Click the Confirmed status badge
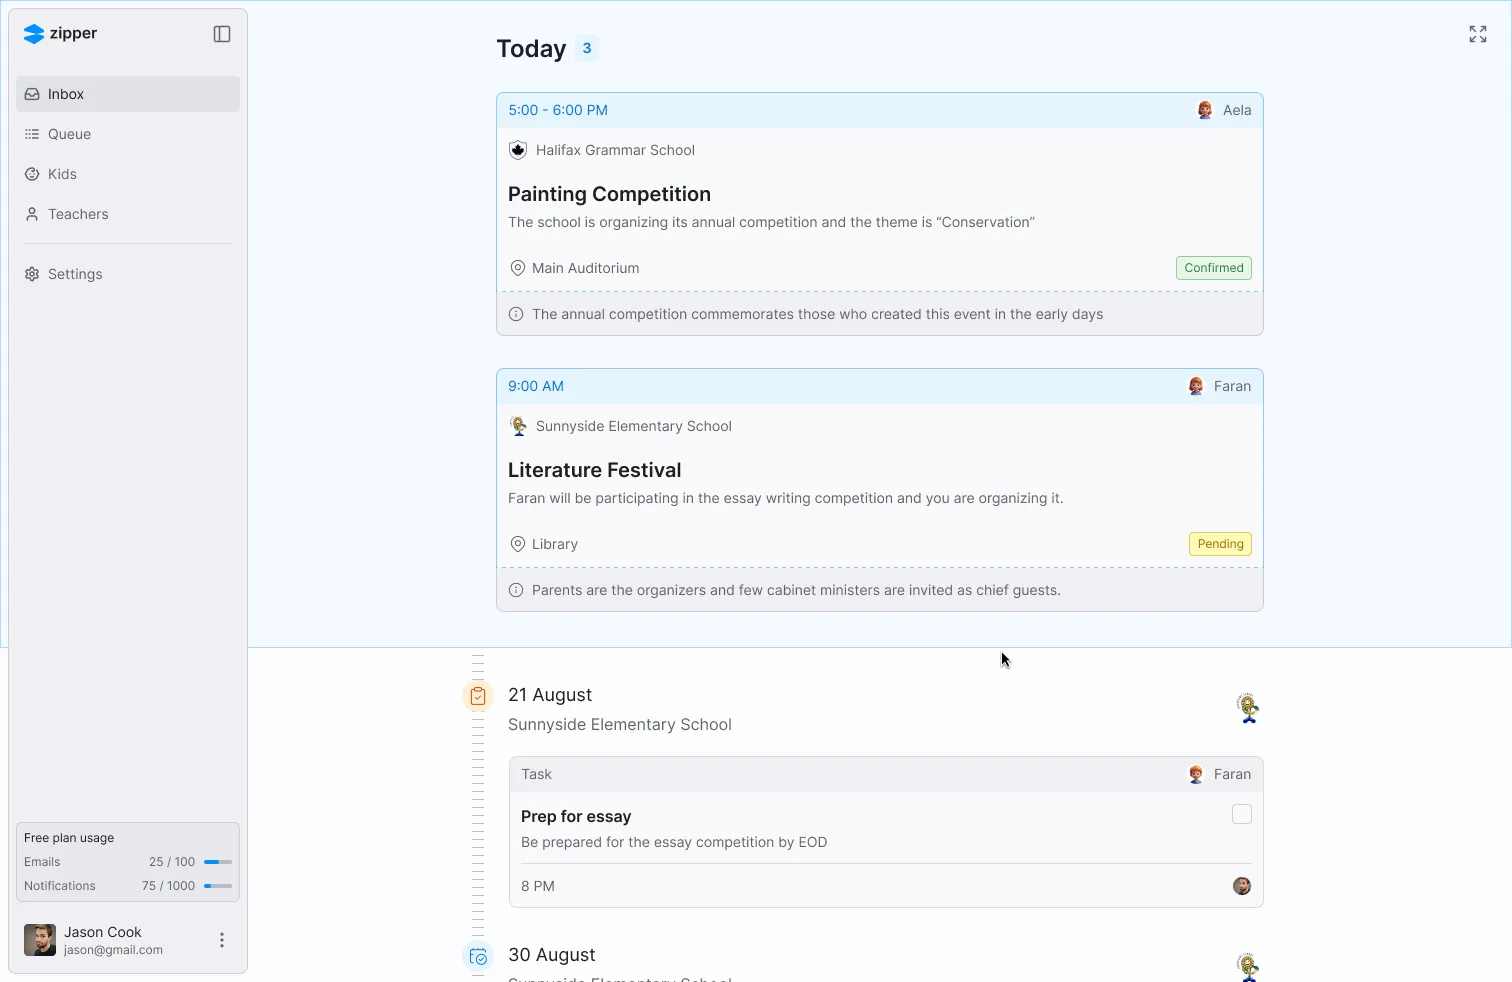1512x982 pixels. (x=1213, y=268)
